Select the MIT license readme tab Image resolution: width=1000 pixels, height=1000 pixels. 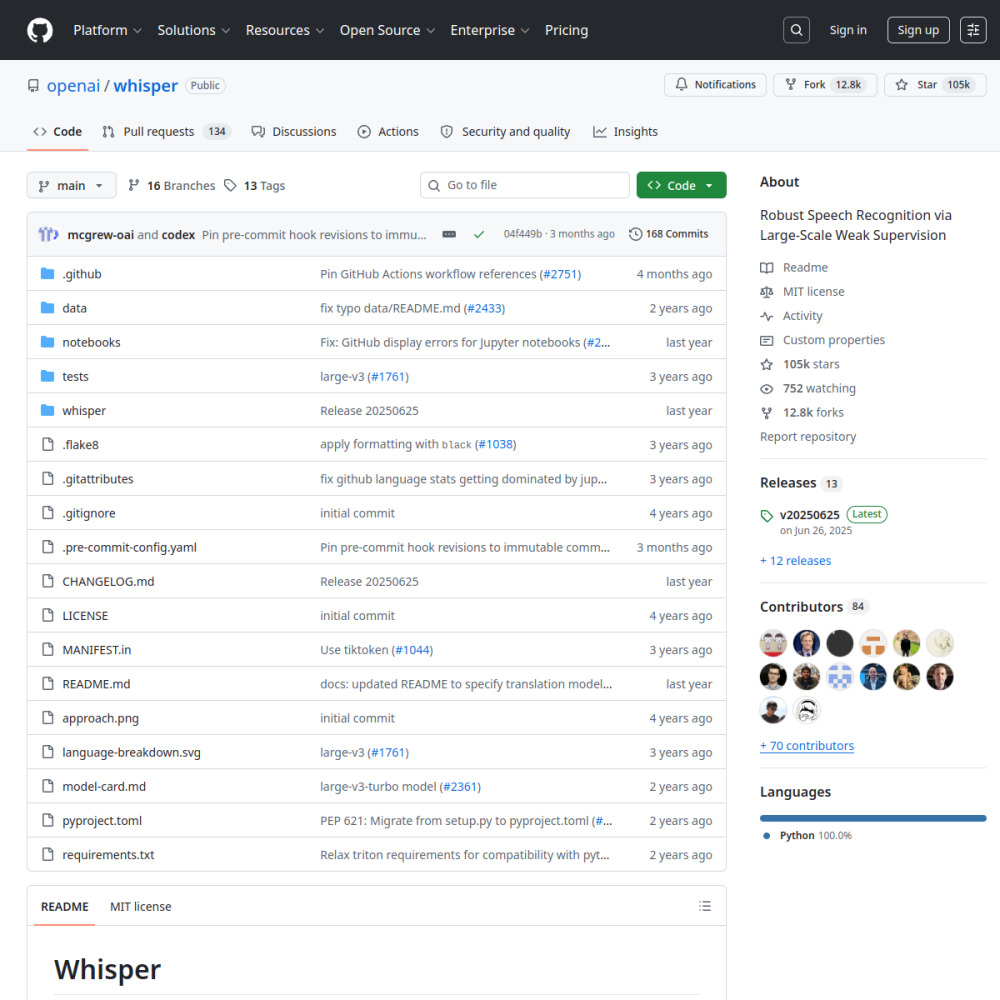coord(140,906)
